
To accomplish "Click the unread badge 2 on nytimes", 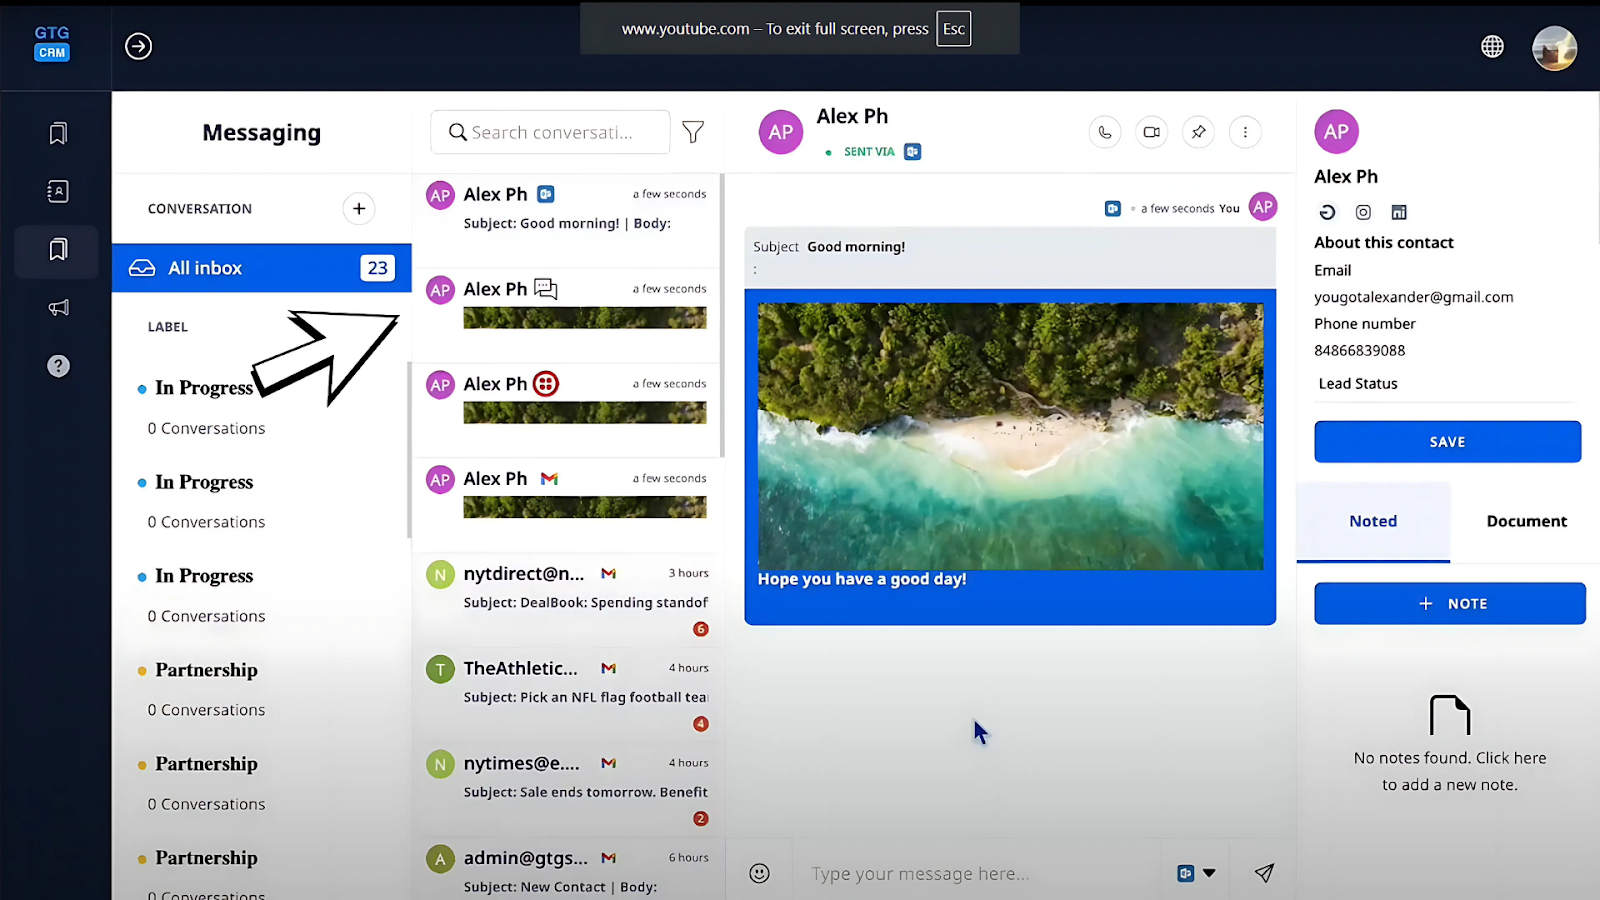I will (x=700, y=819).
